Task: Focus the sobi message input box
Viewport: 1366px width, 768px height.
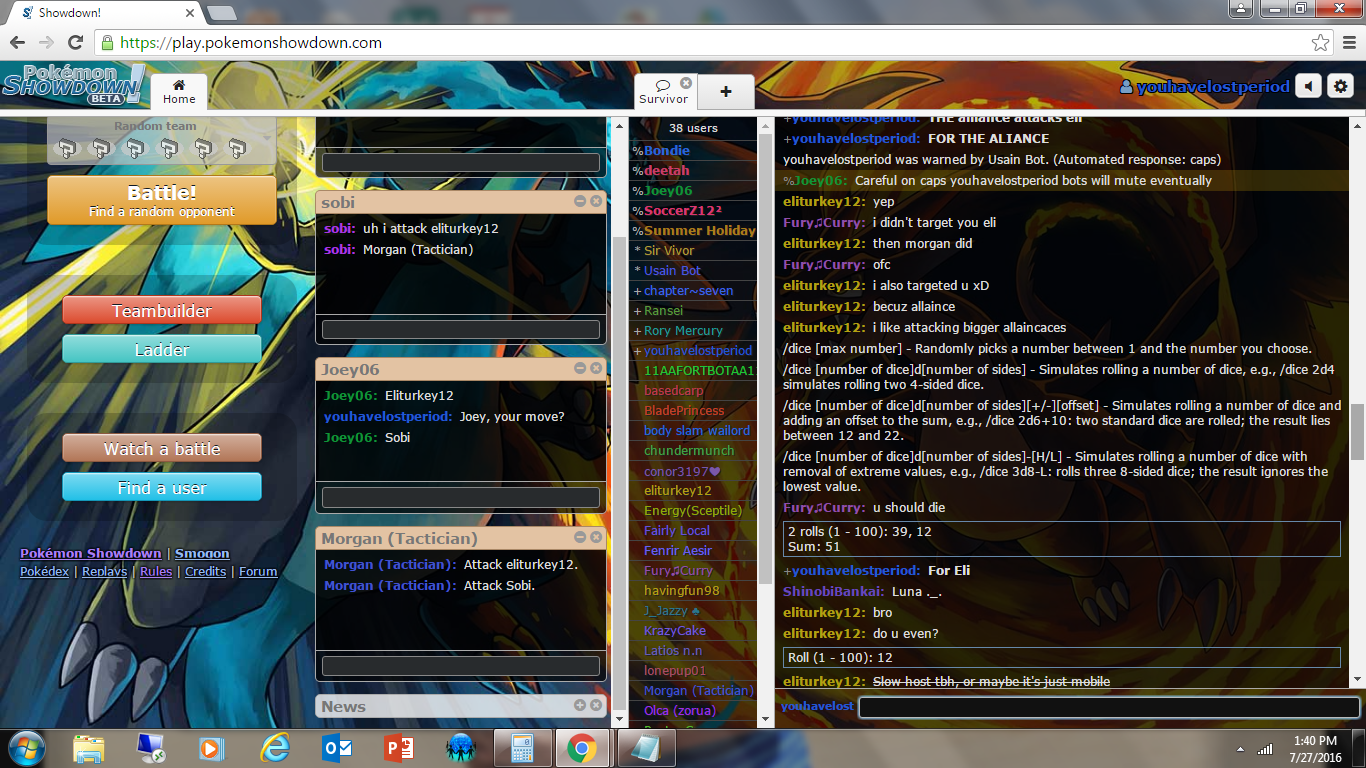Action: point(461,330)
